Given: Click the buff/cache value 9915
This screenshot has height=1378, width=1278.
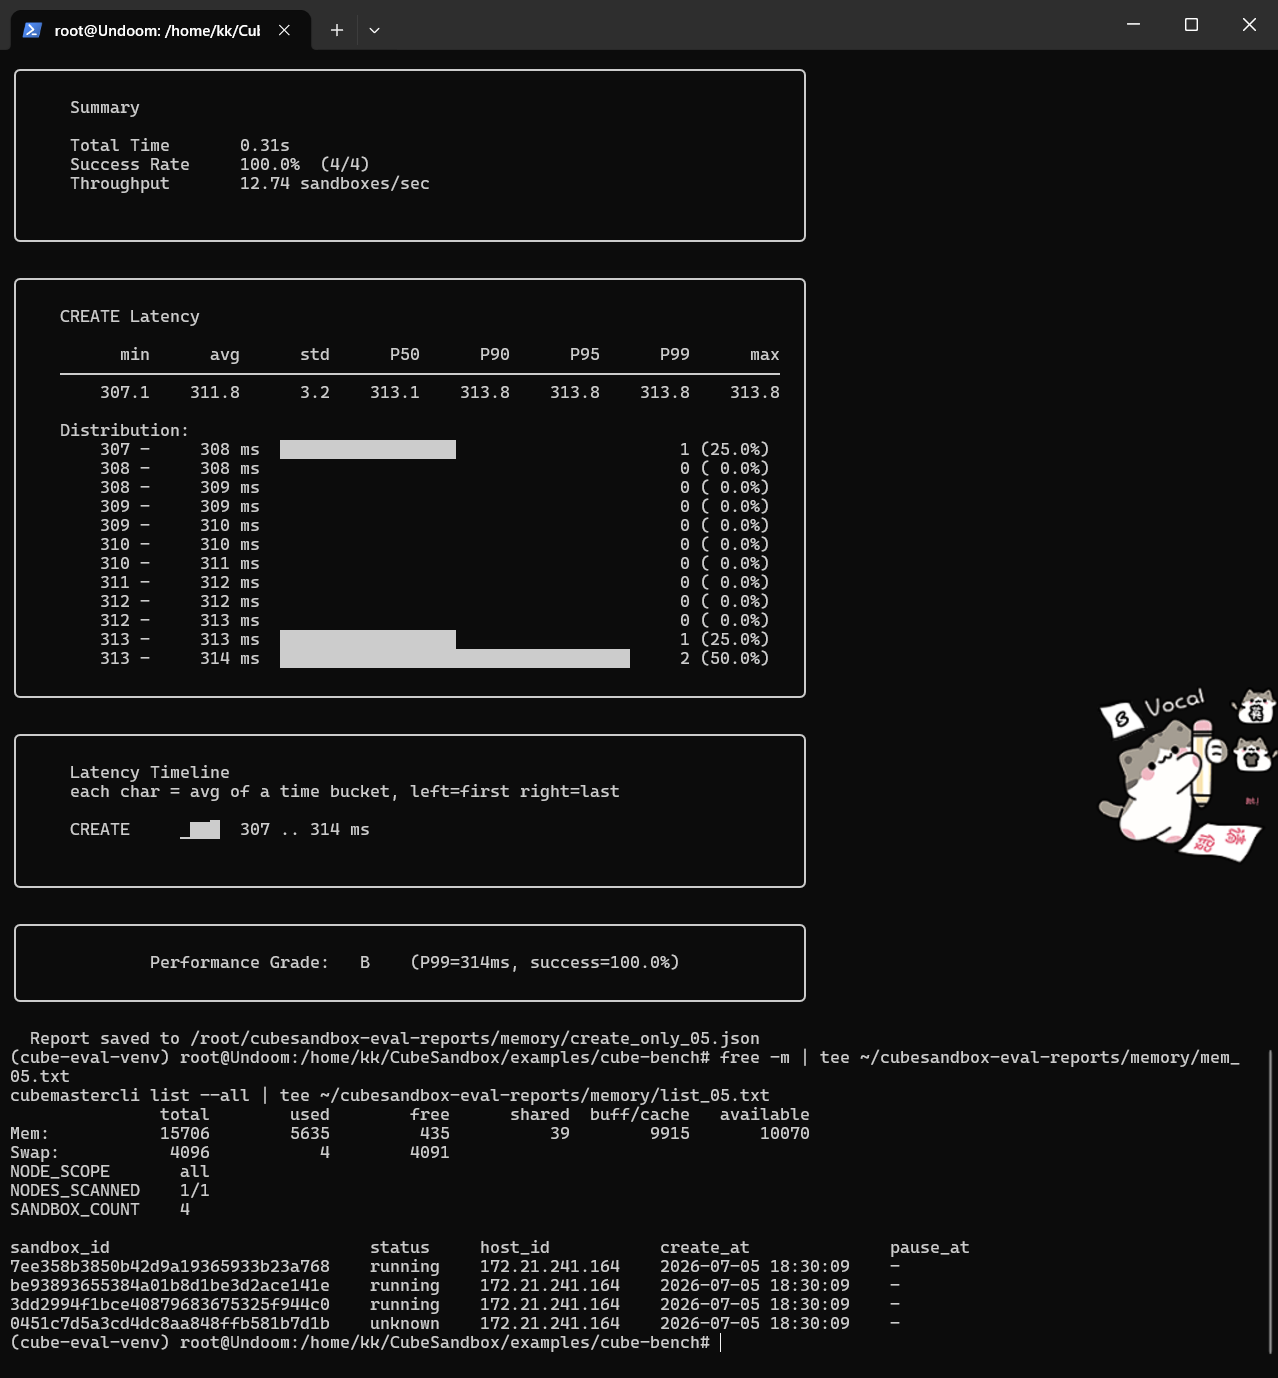Looking at the screenshot, I should [x=670, y=1133].
